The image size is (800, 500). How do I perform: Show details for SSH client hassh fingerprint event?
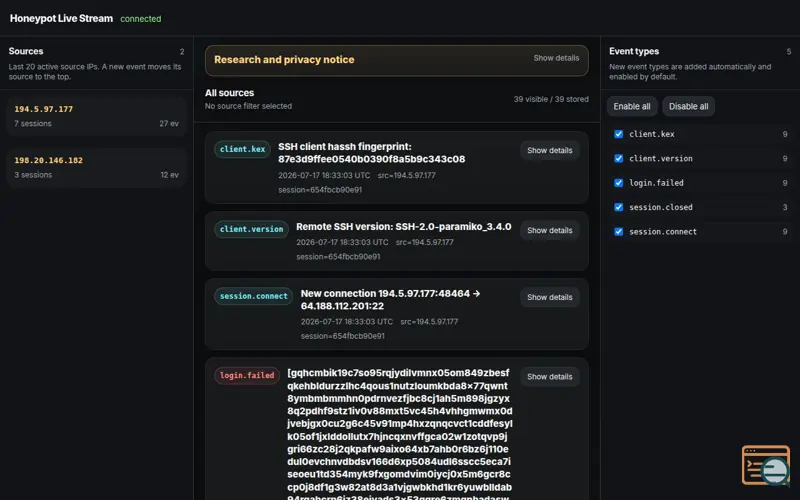coord(549,151)
